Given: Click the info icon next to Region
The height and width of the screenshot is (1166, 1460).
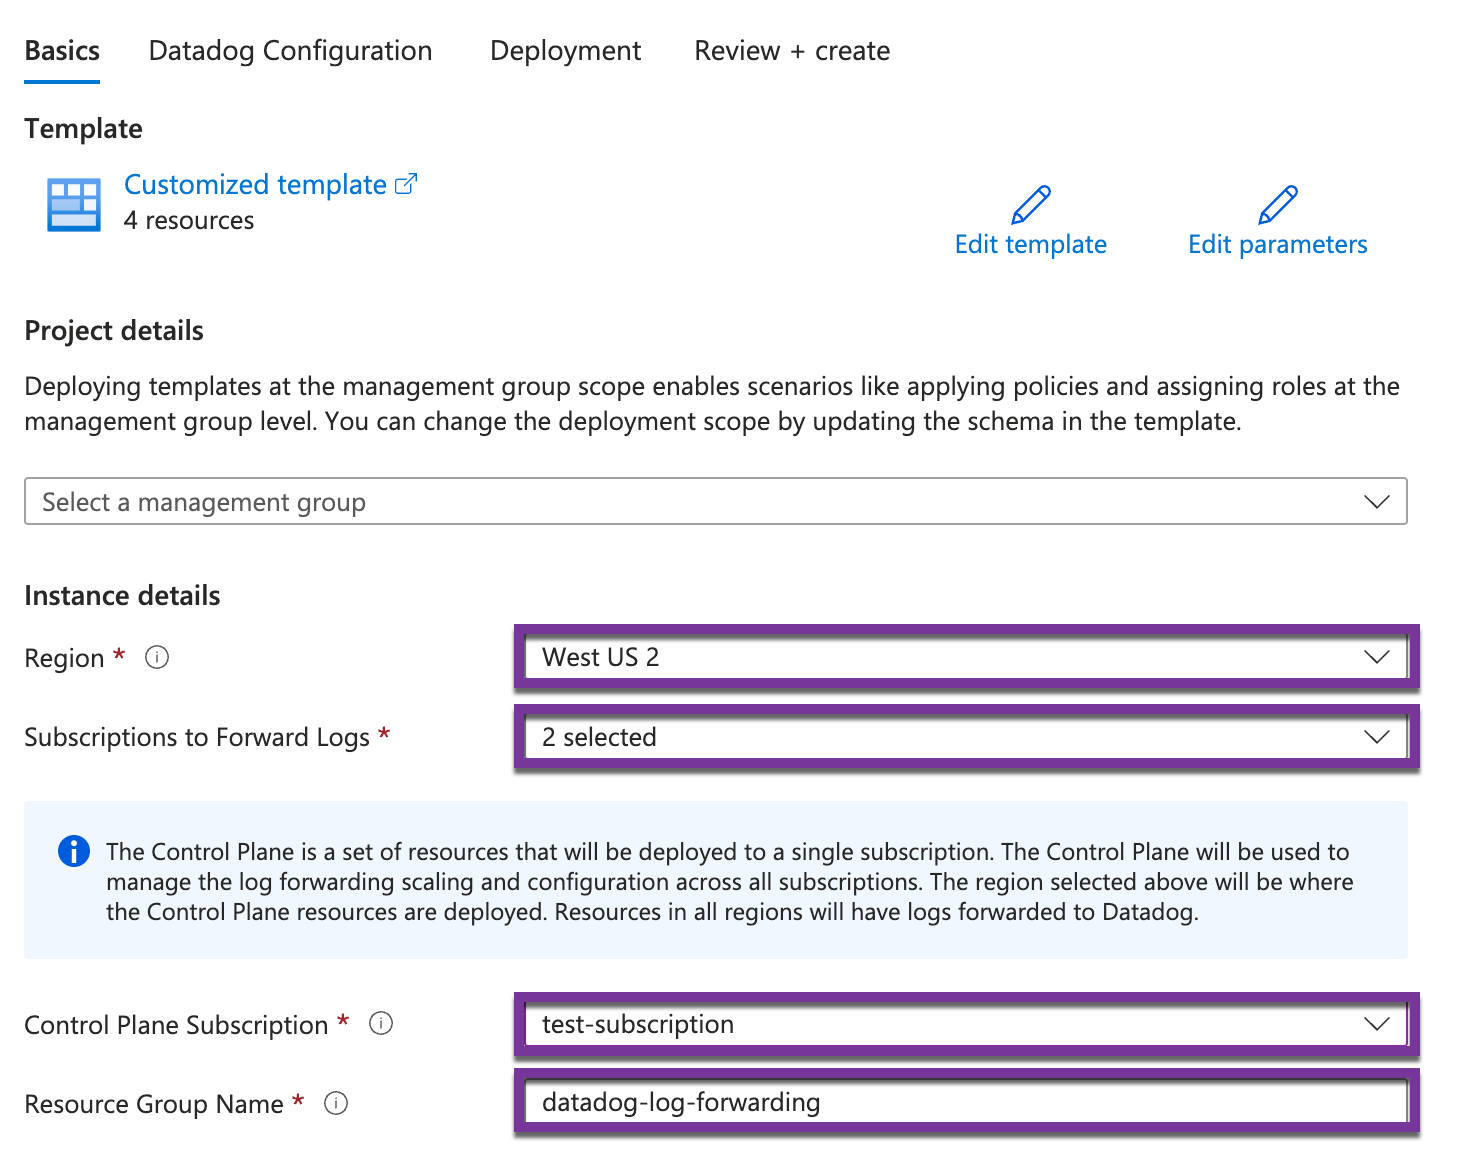Looking at the screenshot, I should (x=157, y=657).
